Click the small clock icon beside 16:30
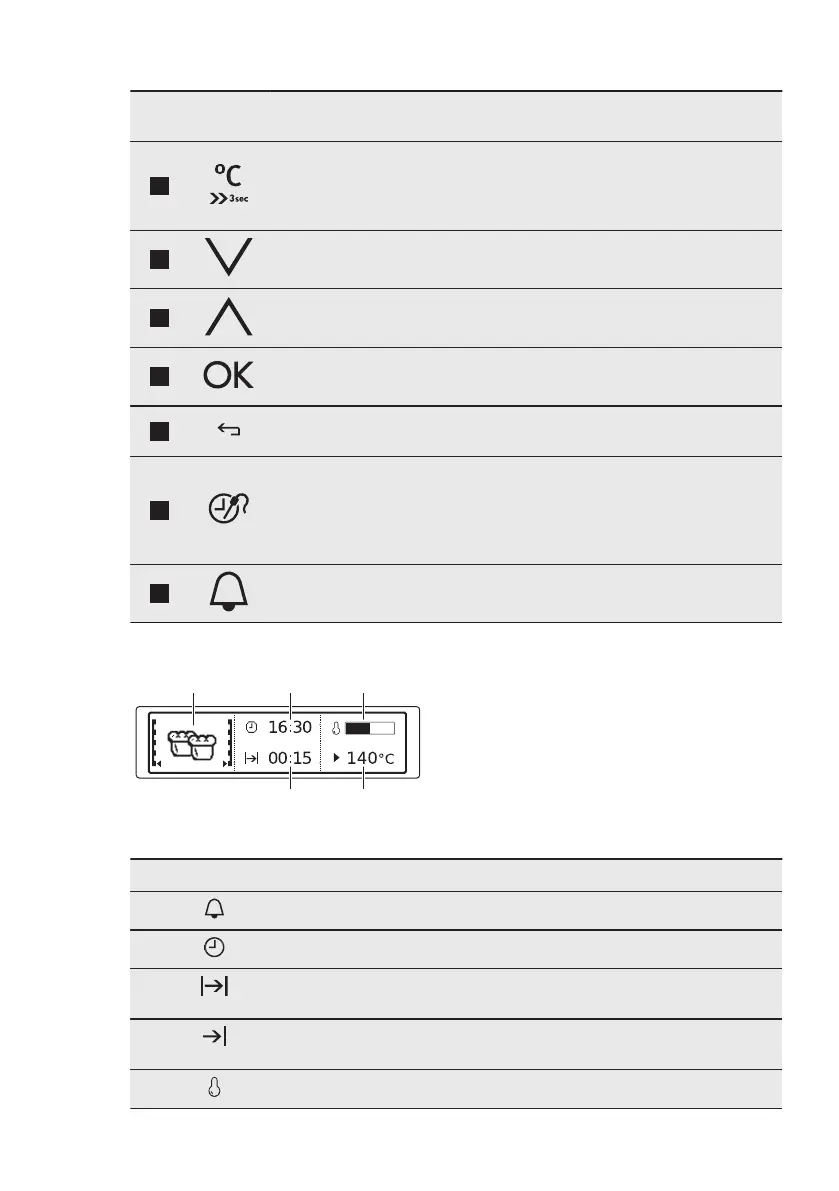Viewport: 839px width, 1191px height. click(x=251, y=727)
